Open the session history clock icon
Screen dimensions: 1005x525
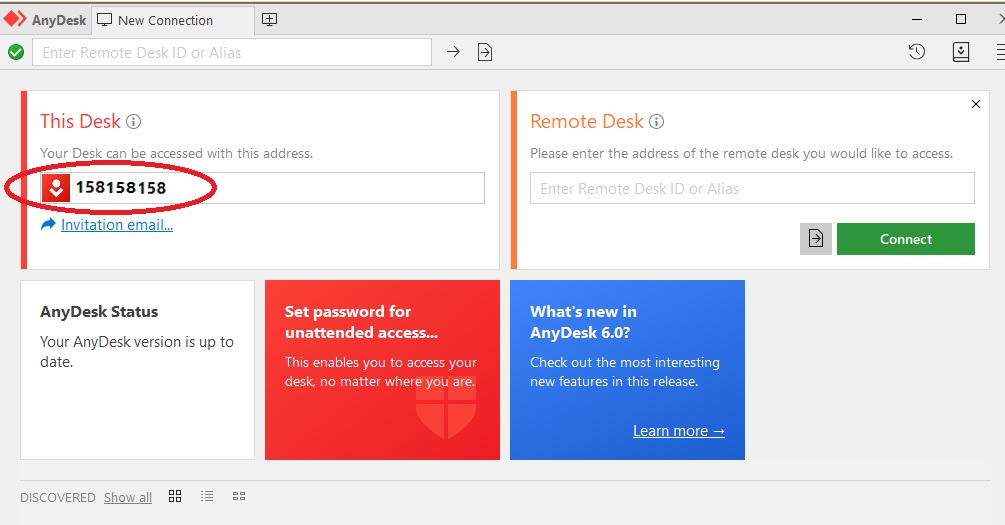[x=917, y=52]
